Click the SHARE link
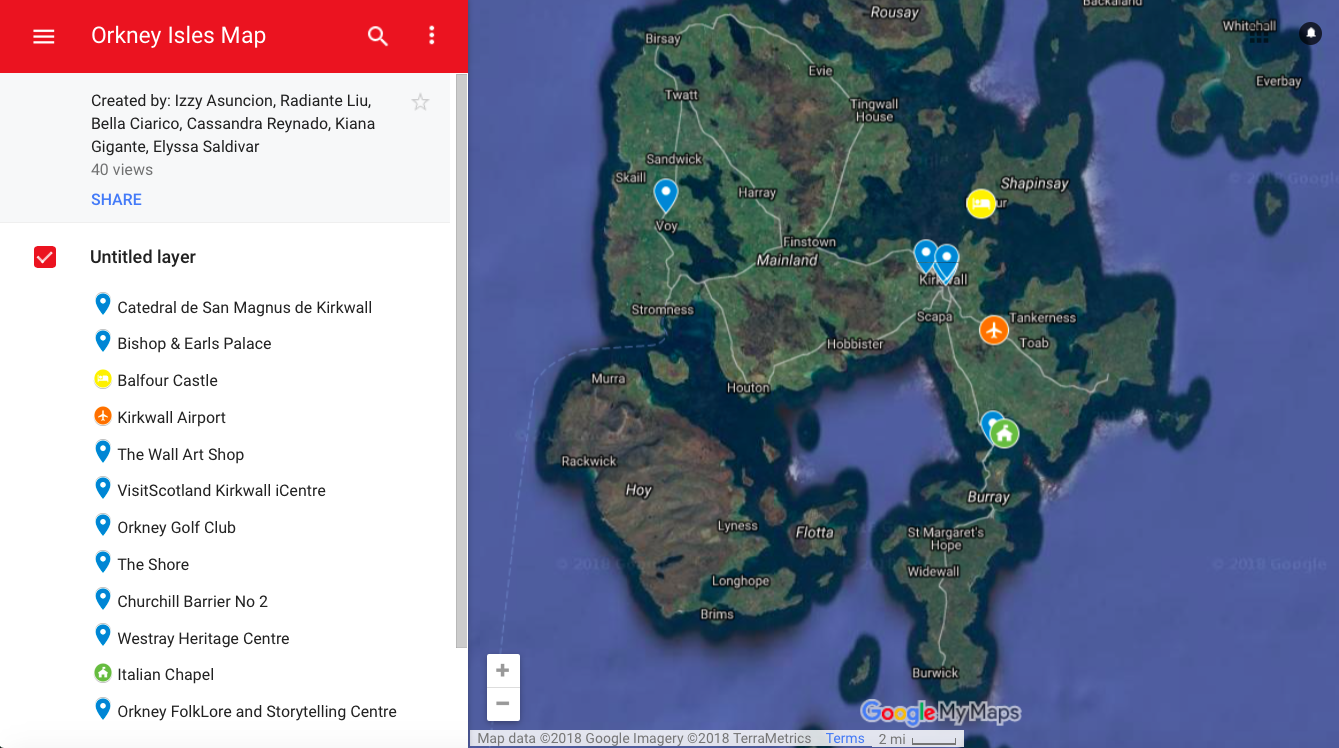This screenshot has width=1339, height=748. coord(116,199)
